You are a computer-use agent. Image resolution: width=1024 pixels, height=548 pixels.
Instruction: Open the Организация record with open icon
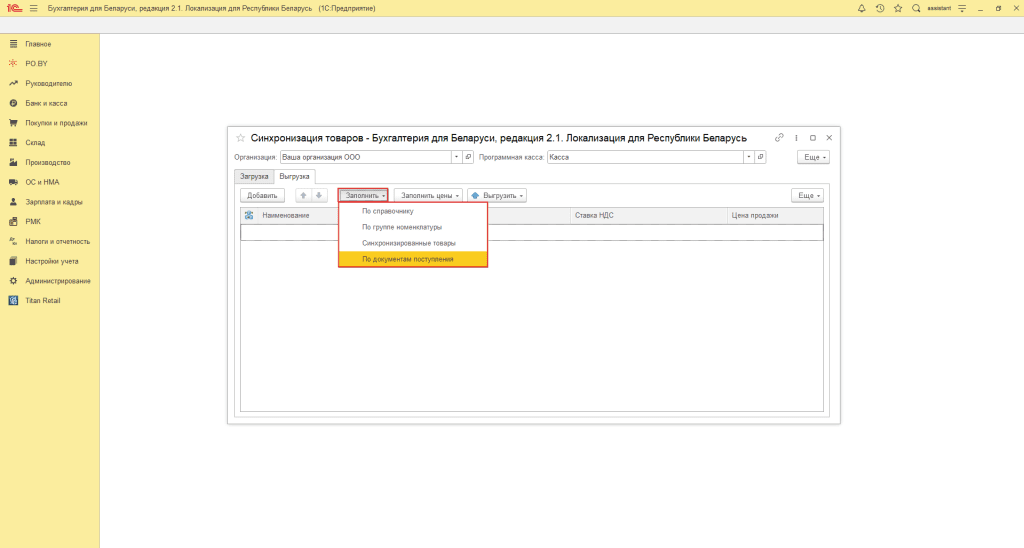click(x=468, y=157)
